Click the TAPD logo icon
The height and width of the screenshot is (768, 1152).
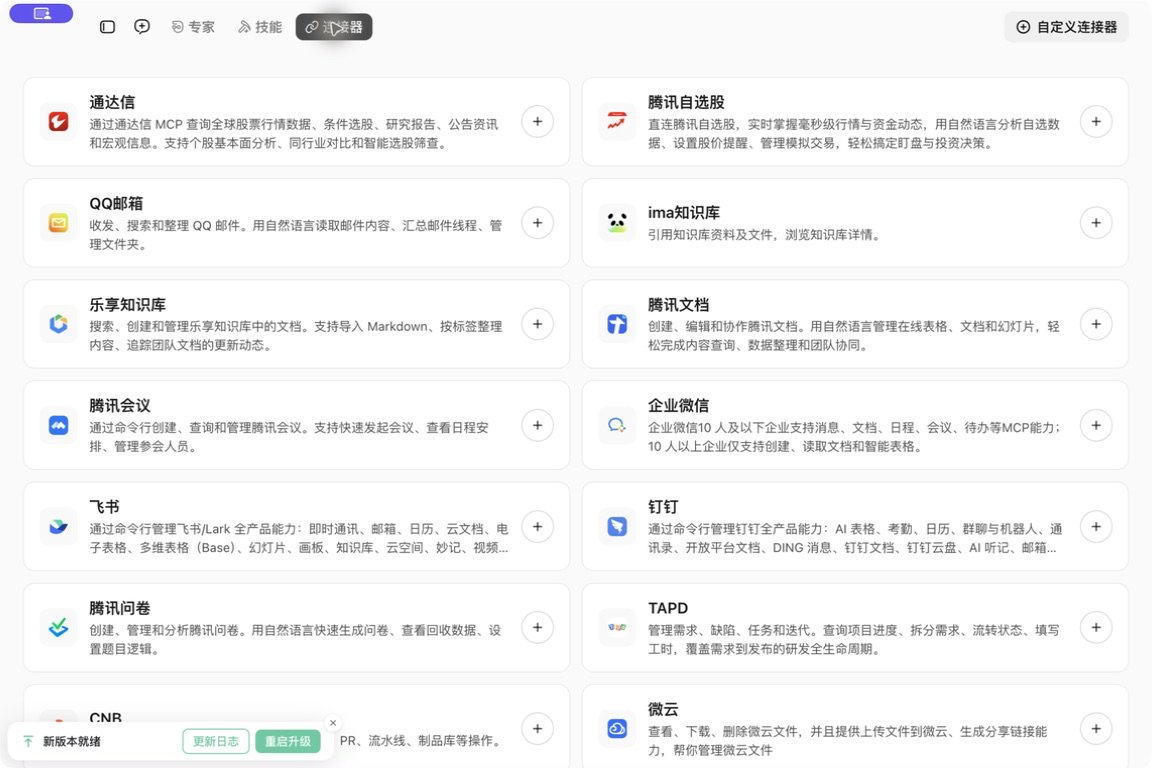[617, 628]
